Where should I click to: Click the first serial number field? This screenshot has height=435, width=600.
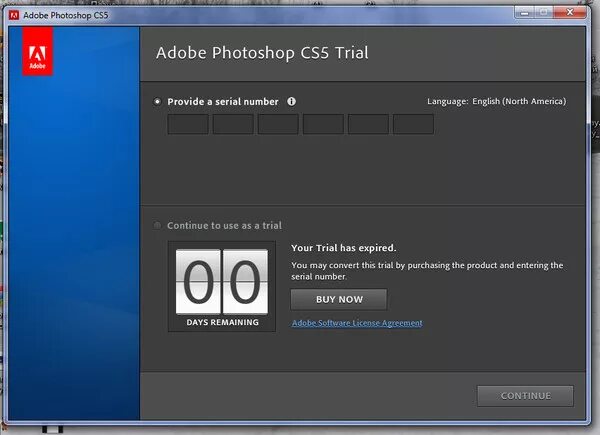[188, 124]
